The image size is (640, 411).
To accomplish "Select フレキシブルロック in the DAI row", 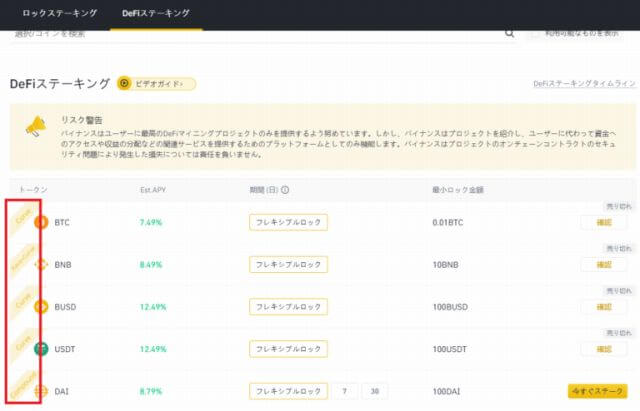I will pos(288,391).
